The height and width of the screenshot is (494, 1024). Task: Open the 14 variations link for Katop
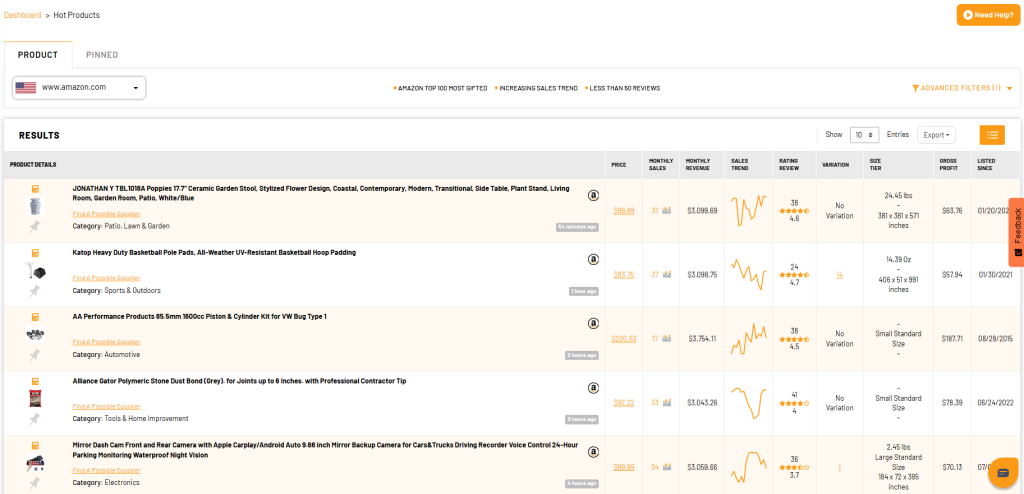click(x=839, y=274)
